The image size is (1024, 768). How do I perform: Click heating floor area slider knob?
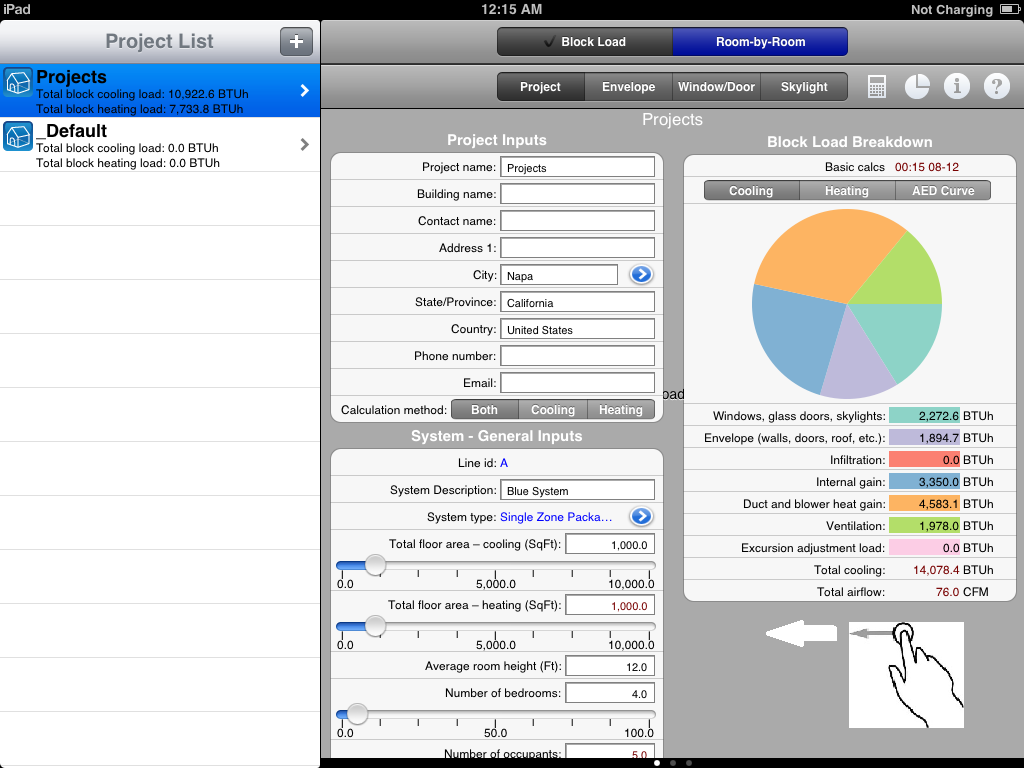pyautogui.click(x=375, y=626)
